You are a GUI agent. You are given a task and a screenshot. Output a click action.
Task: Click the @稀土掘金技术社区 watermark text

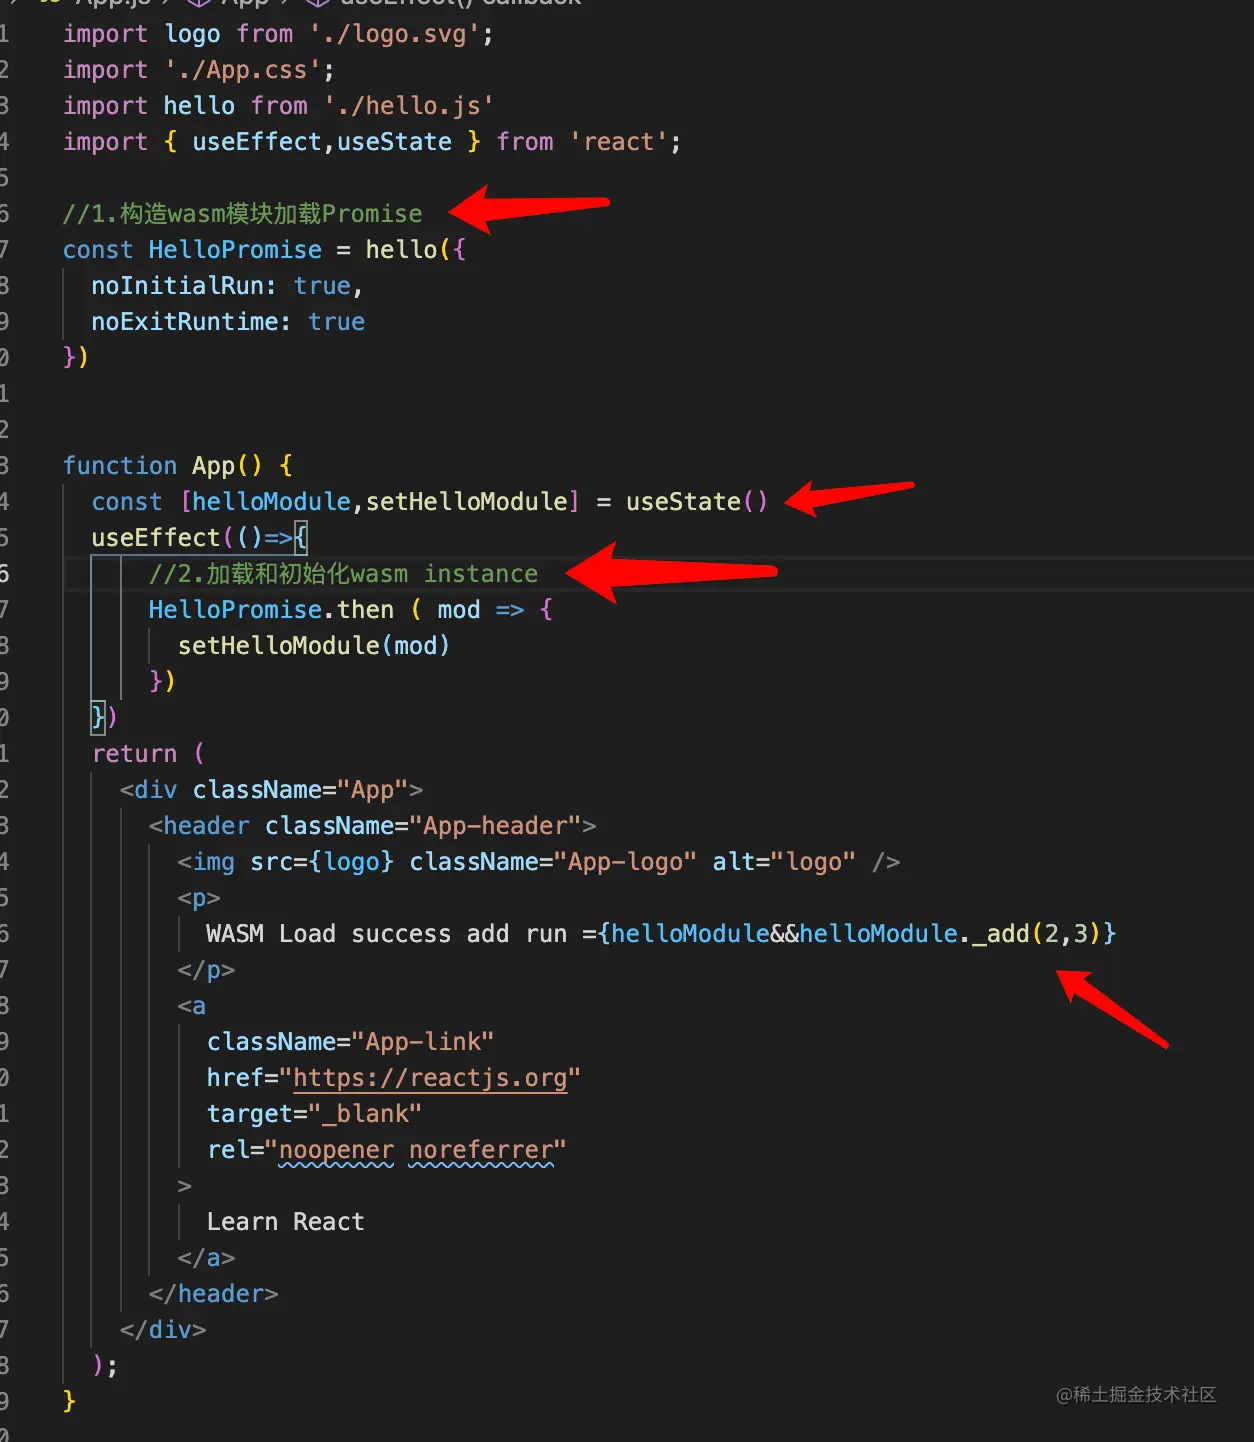[1135, 1396]
